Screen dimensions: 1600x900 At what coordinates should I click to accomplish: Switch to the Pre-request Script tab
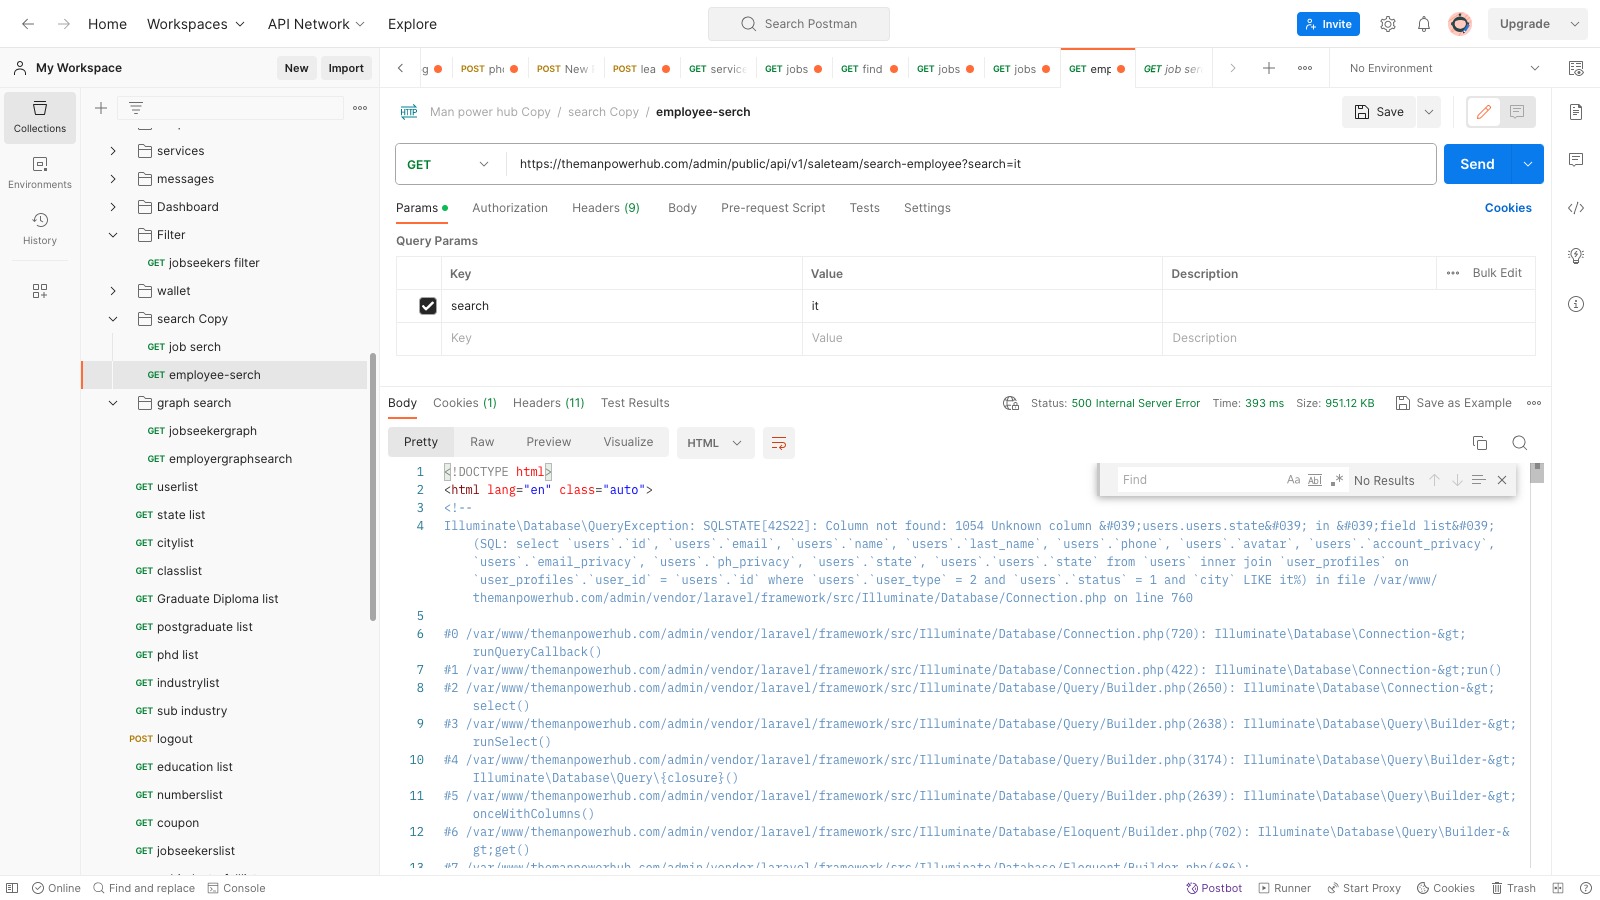773,208
